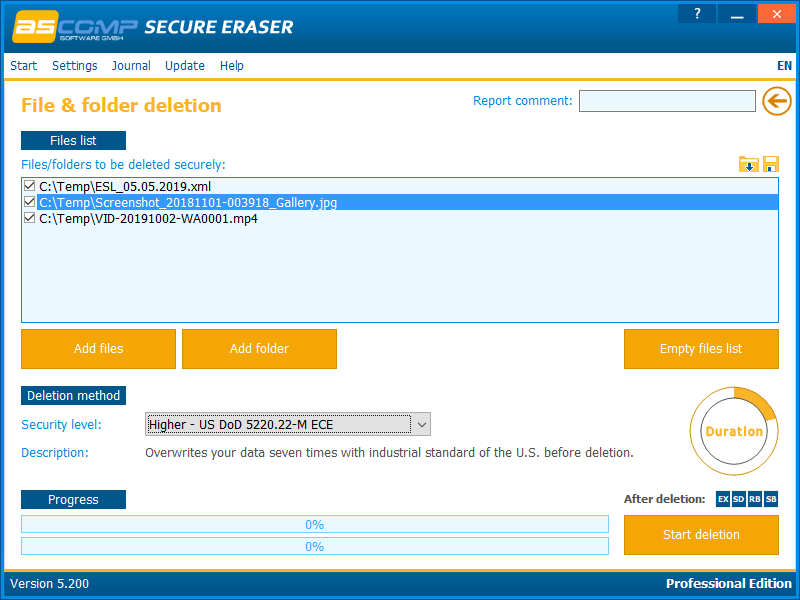Uncheck the Screenshot_20181101 Gallery.jpg entry

(x=29, y=202)
